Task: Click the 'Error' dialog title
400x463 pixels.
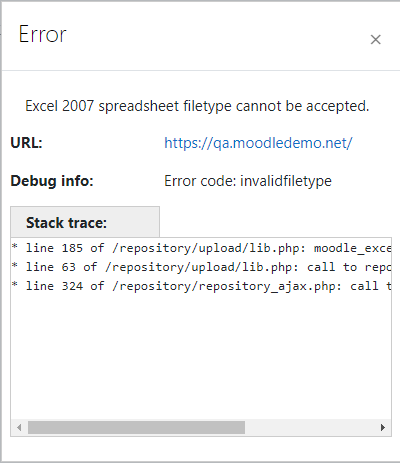Action: (x=43, y=34)
